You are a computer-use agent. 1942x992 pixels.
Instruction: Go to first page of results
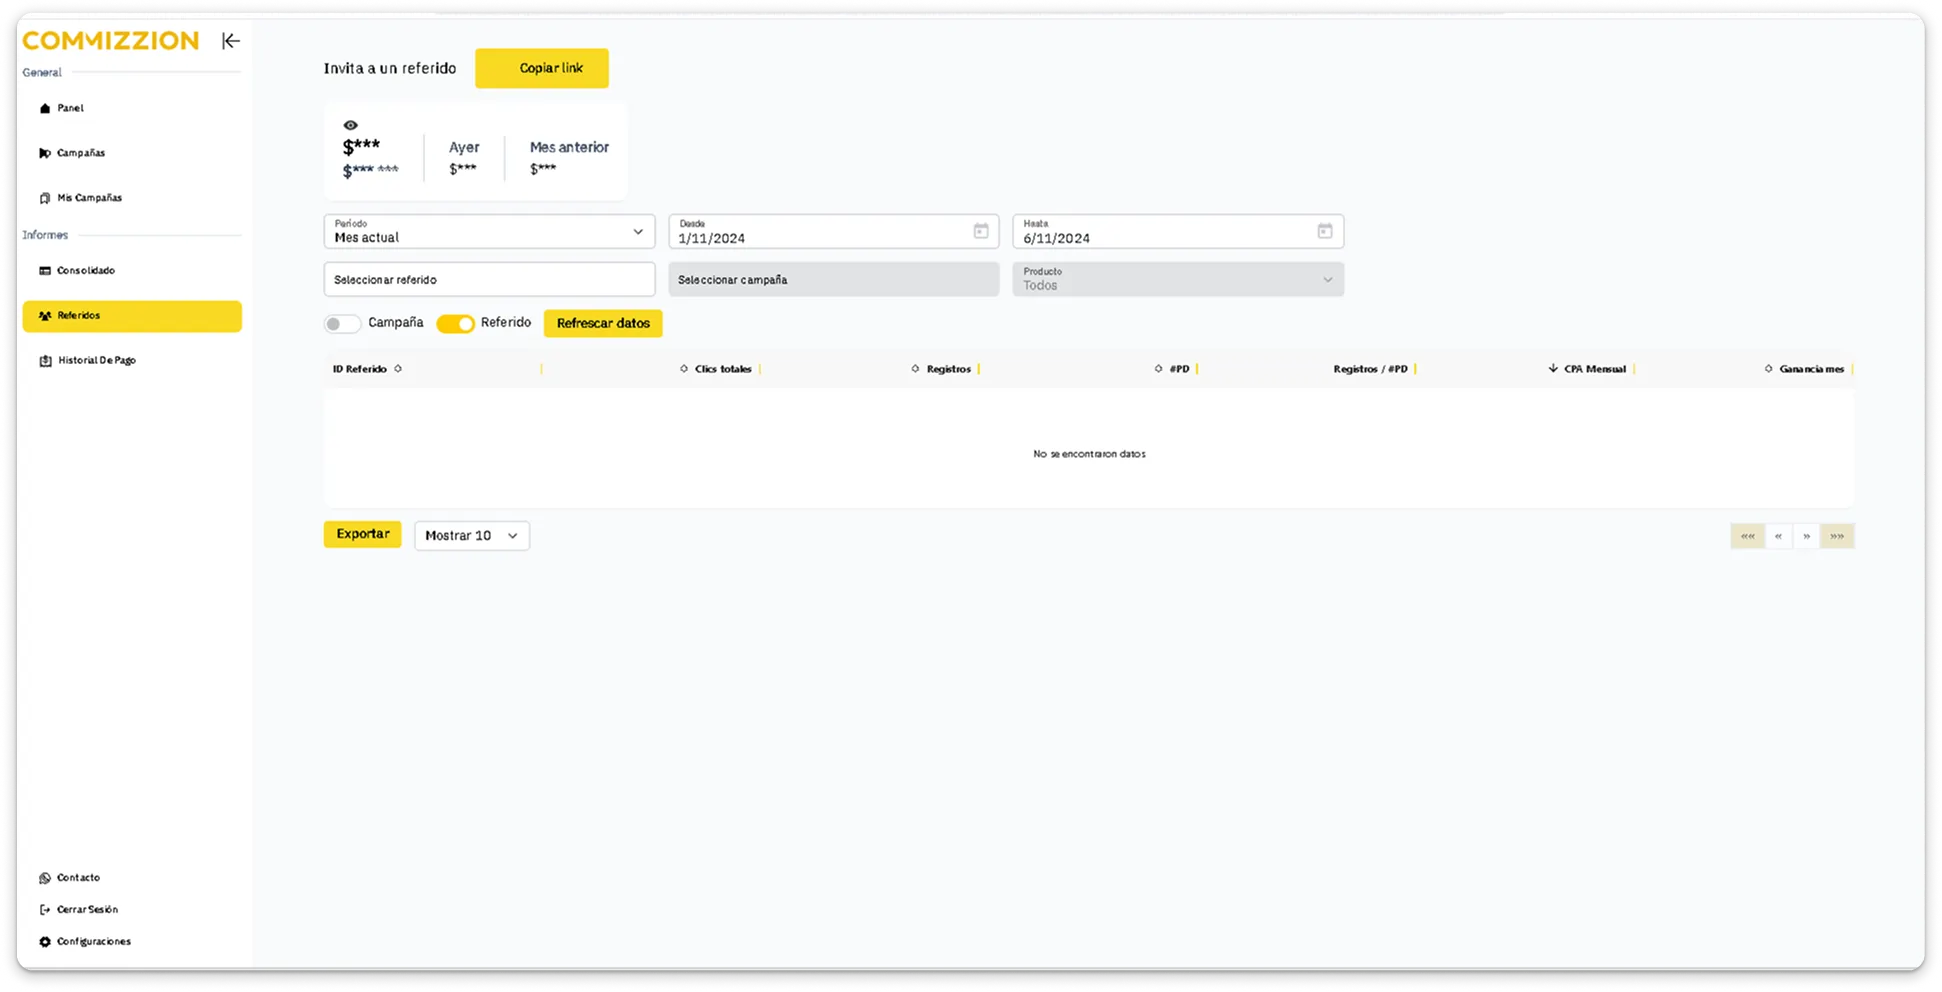pyautogui.click(x=1748, y=536)
